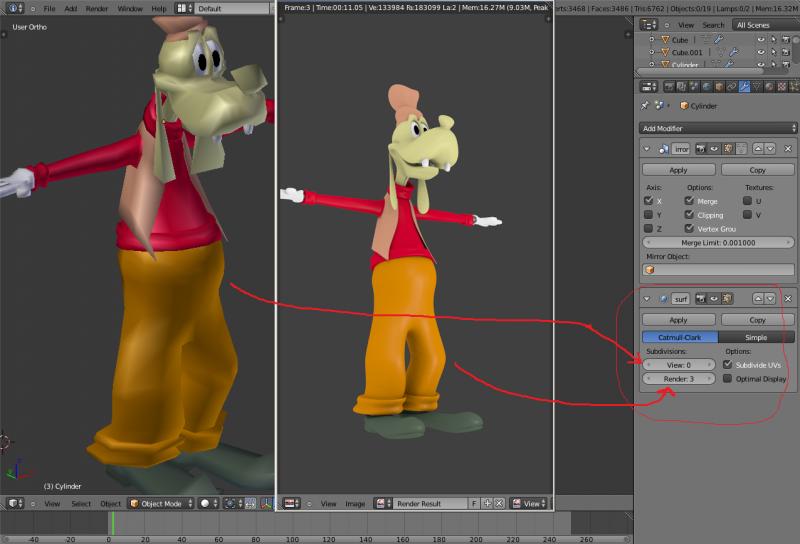Screen dimensions: 800x544
Task: Apply the Mirror modifier
Action: [x=678, y=170]
